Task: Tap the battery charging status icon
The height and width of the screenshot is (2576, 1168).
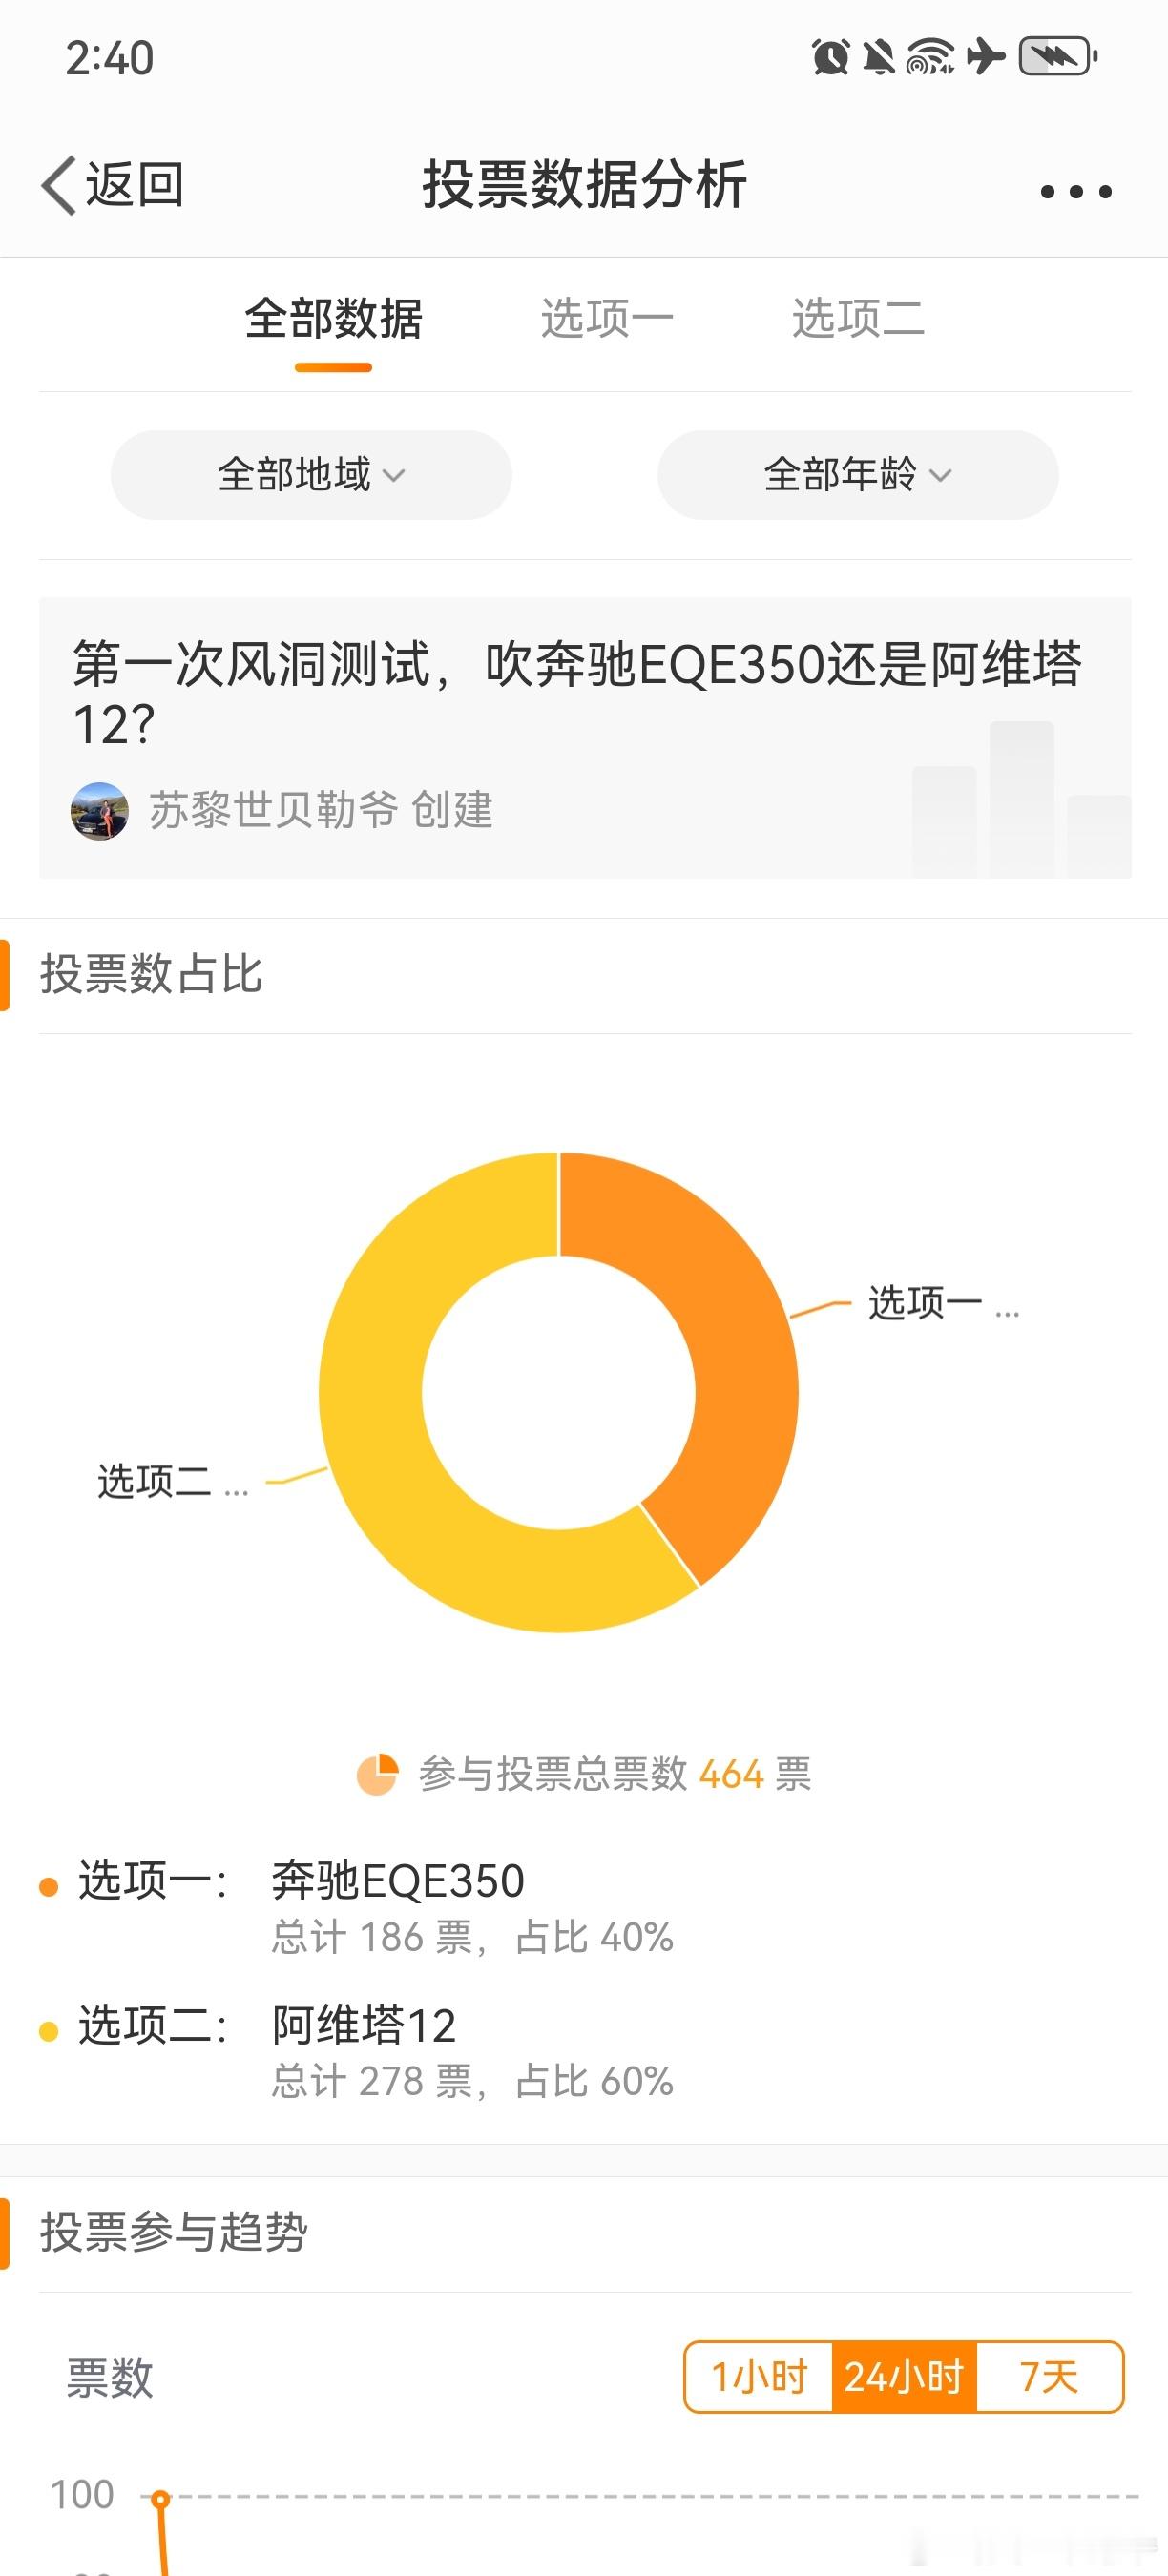Action: 1058,57
